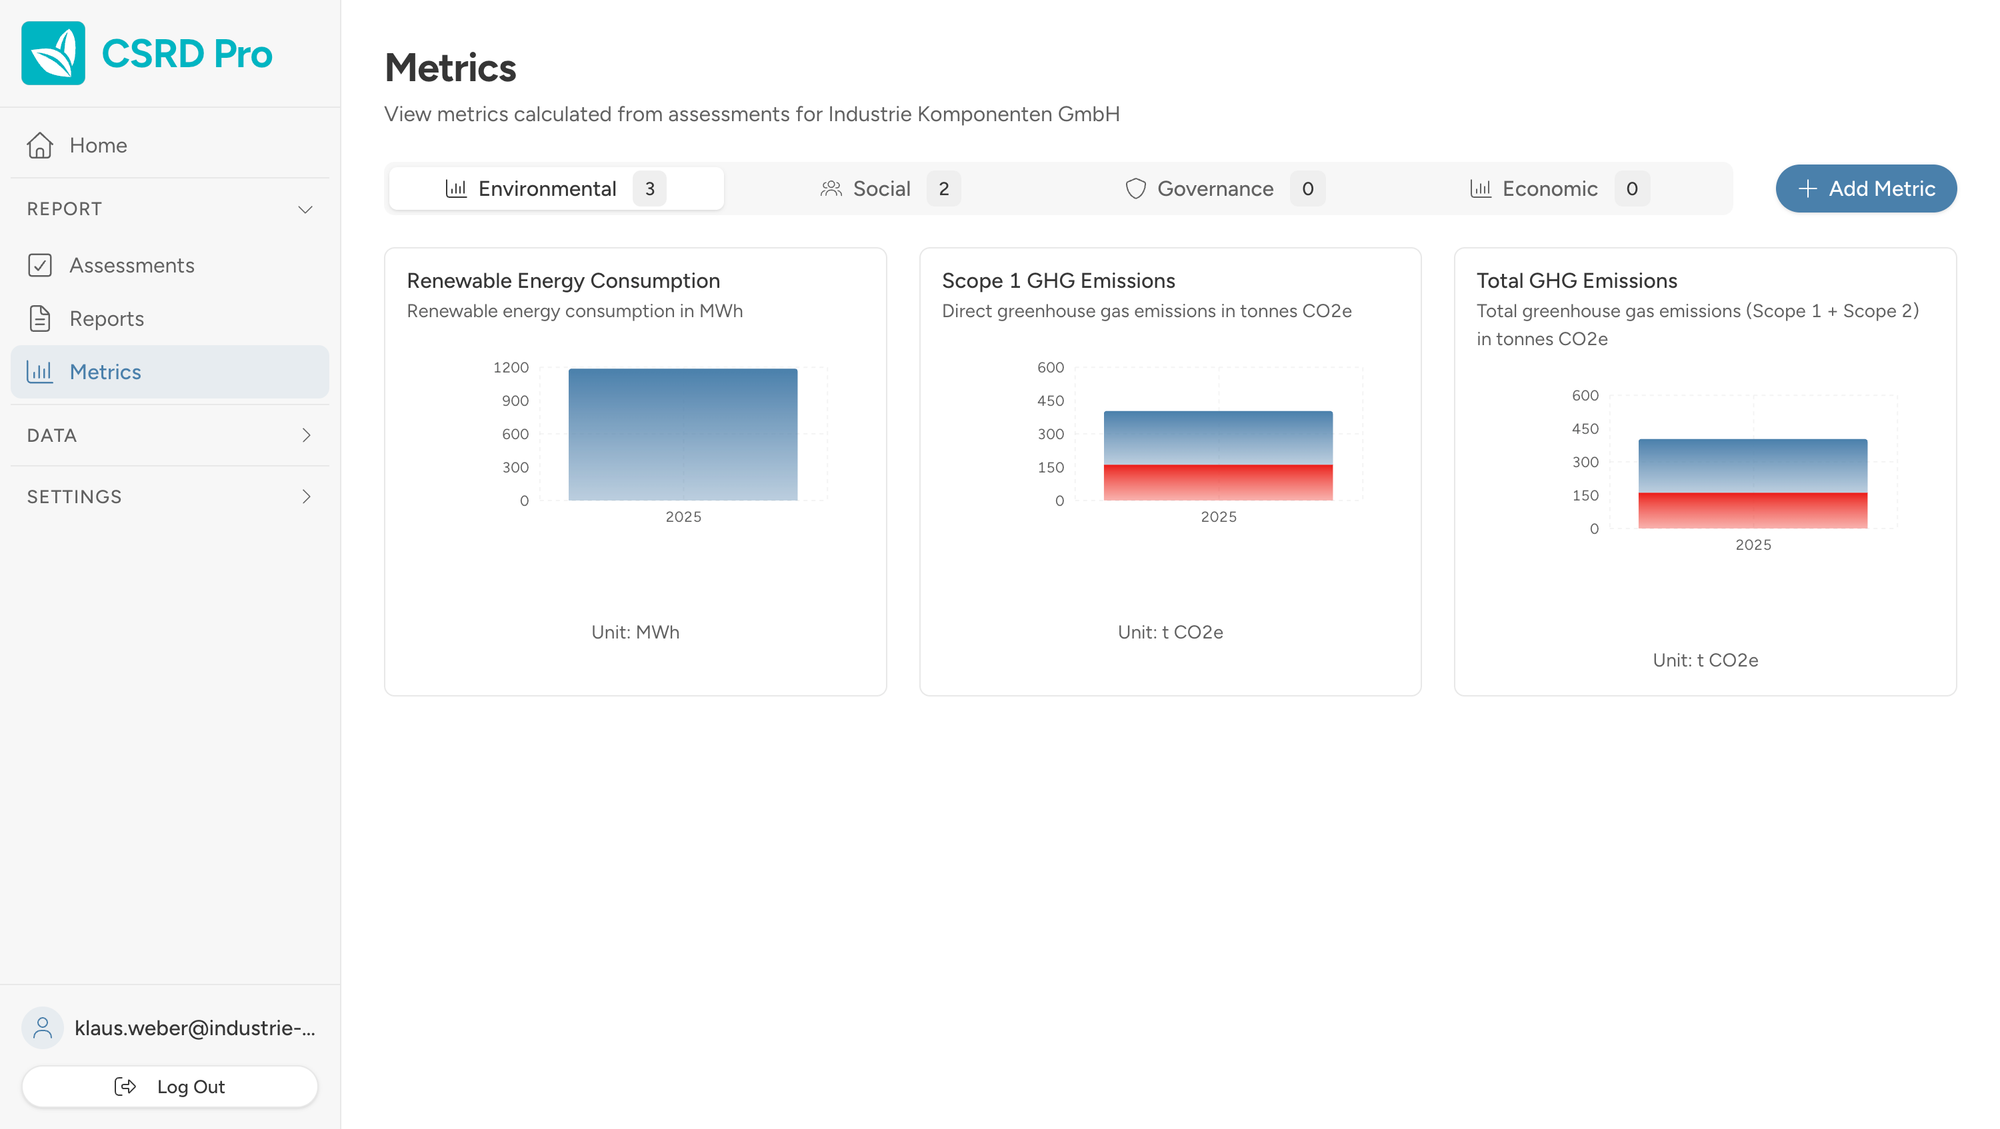Click the plus icon on Add Metric
The width and height of the screenshot is (2000, 1129).
pos(1807,188)
